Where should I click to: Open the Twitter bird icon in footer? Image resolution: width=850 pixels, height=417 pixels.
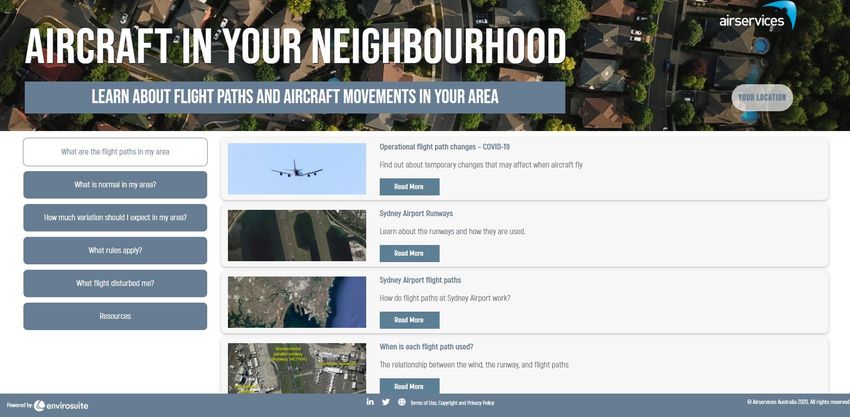[x=385, y=402]
